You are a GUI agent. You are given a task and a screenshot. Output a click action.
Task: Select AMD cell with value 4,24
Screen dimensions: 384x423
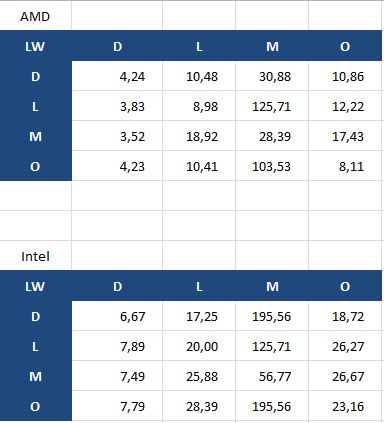click(117, 76)
